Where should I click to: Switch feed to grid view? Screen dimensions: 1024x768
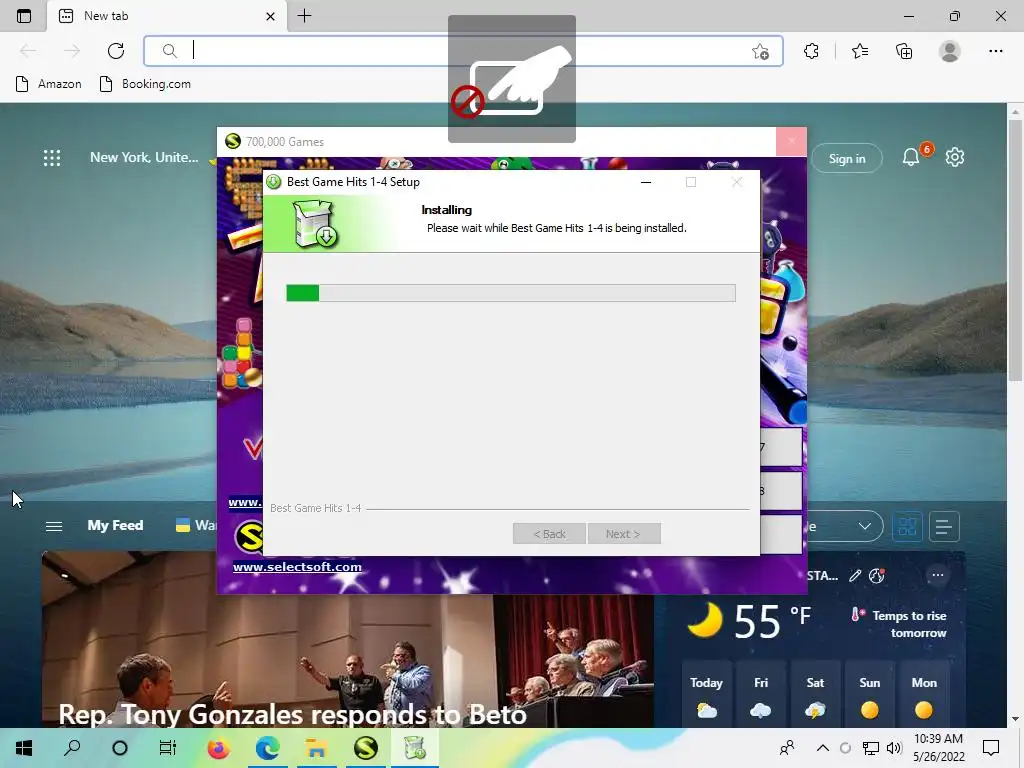click(x=907, y=526)
